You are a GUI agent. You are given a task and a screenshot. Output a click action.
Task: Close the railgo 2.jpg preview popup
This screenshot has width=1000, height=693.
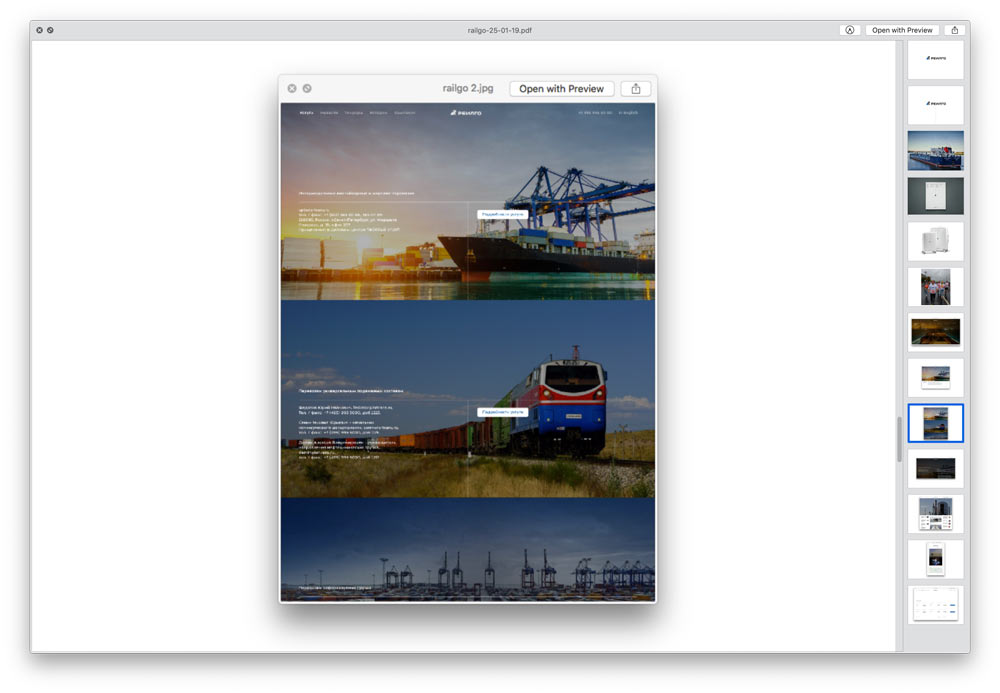tap(291, 88)
